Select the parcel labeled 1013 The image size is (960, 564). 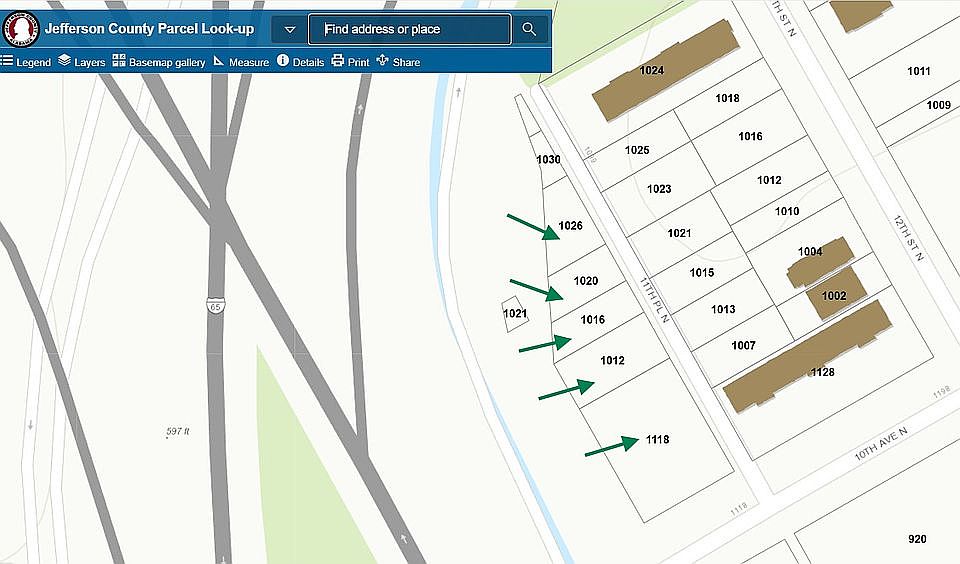pyautogui.click(x=723, y=309)
